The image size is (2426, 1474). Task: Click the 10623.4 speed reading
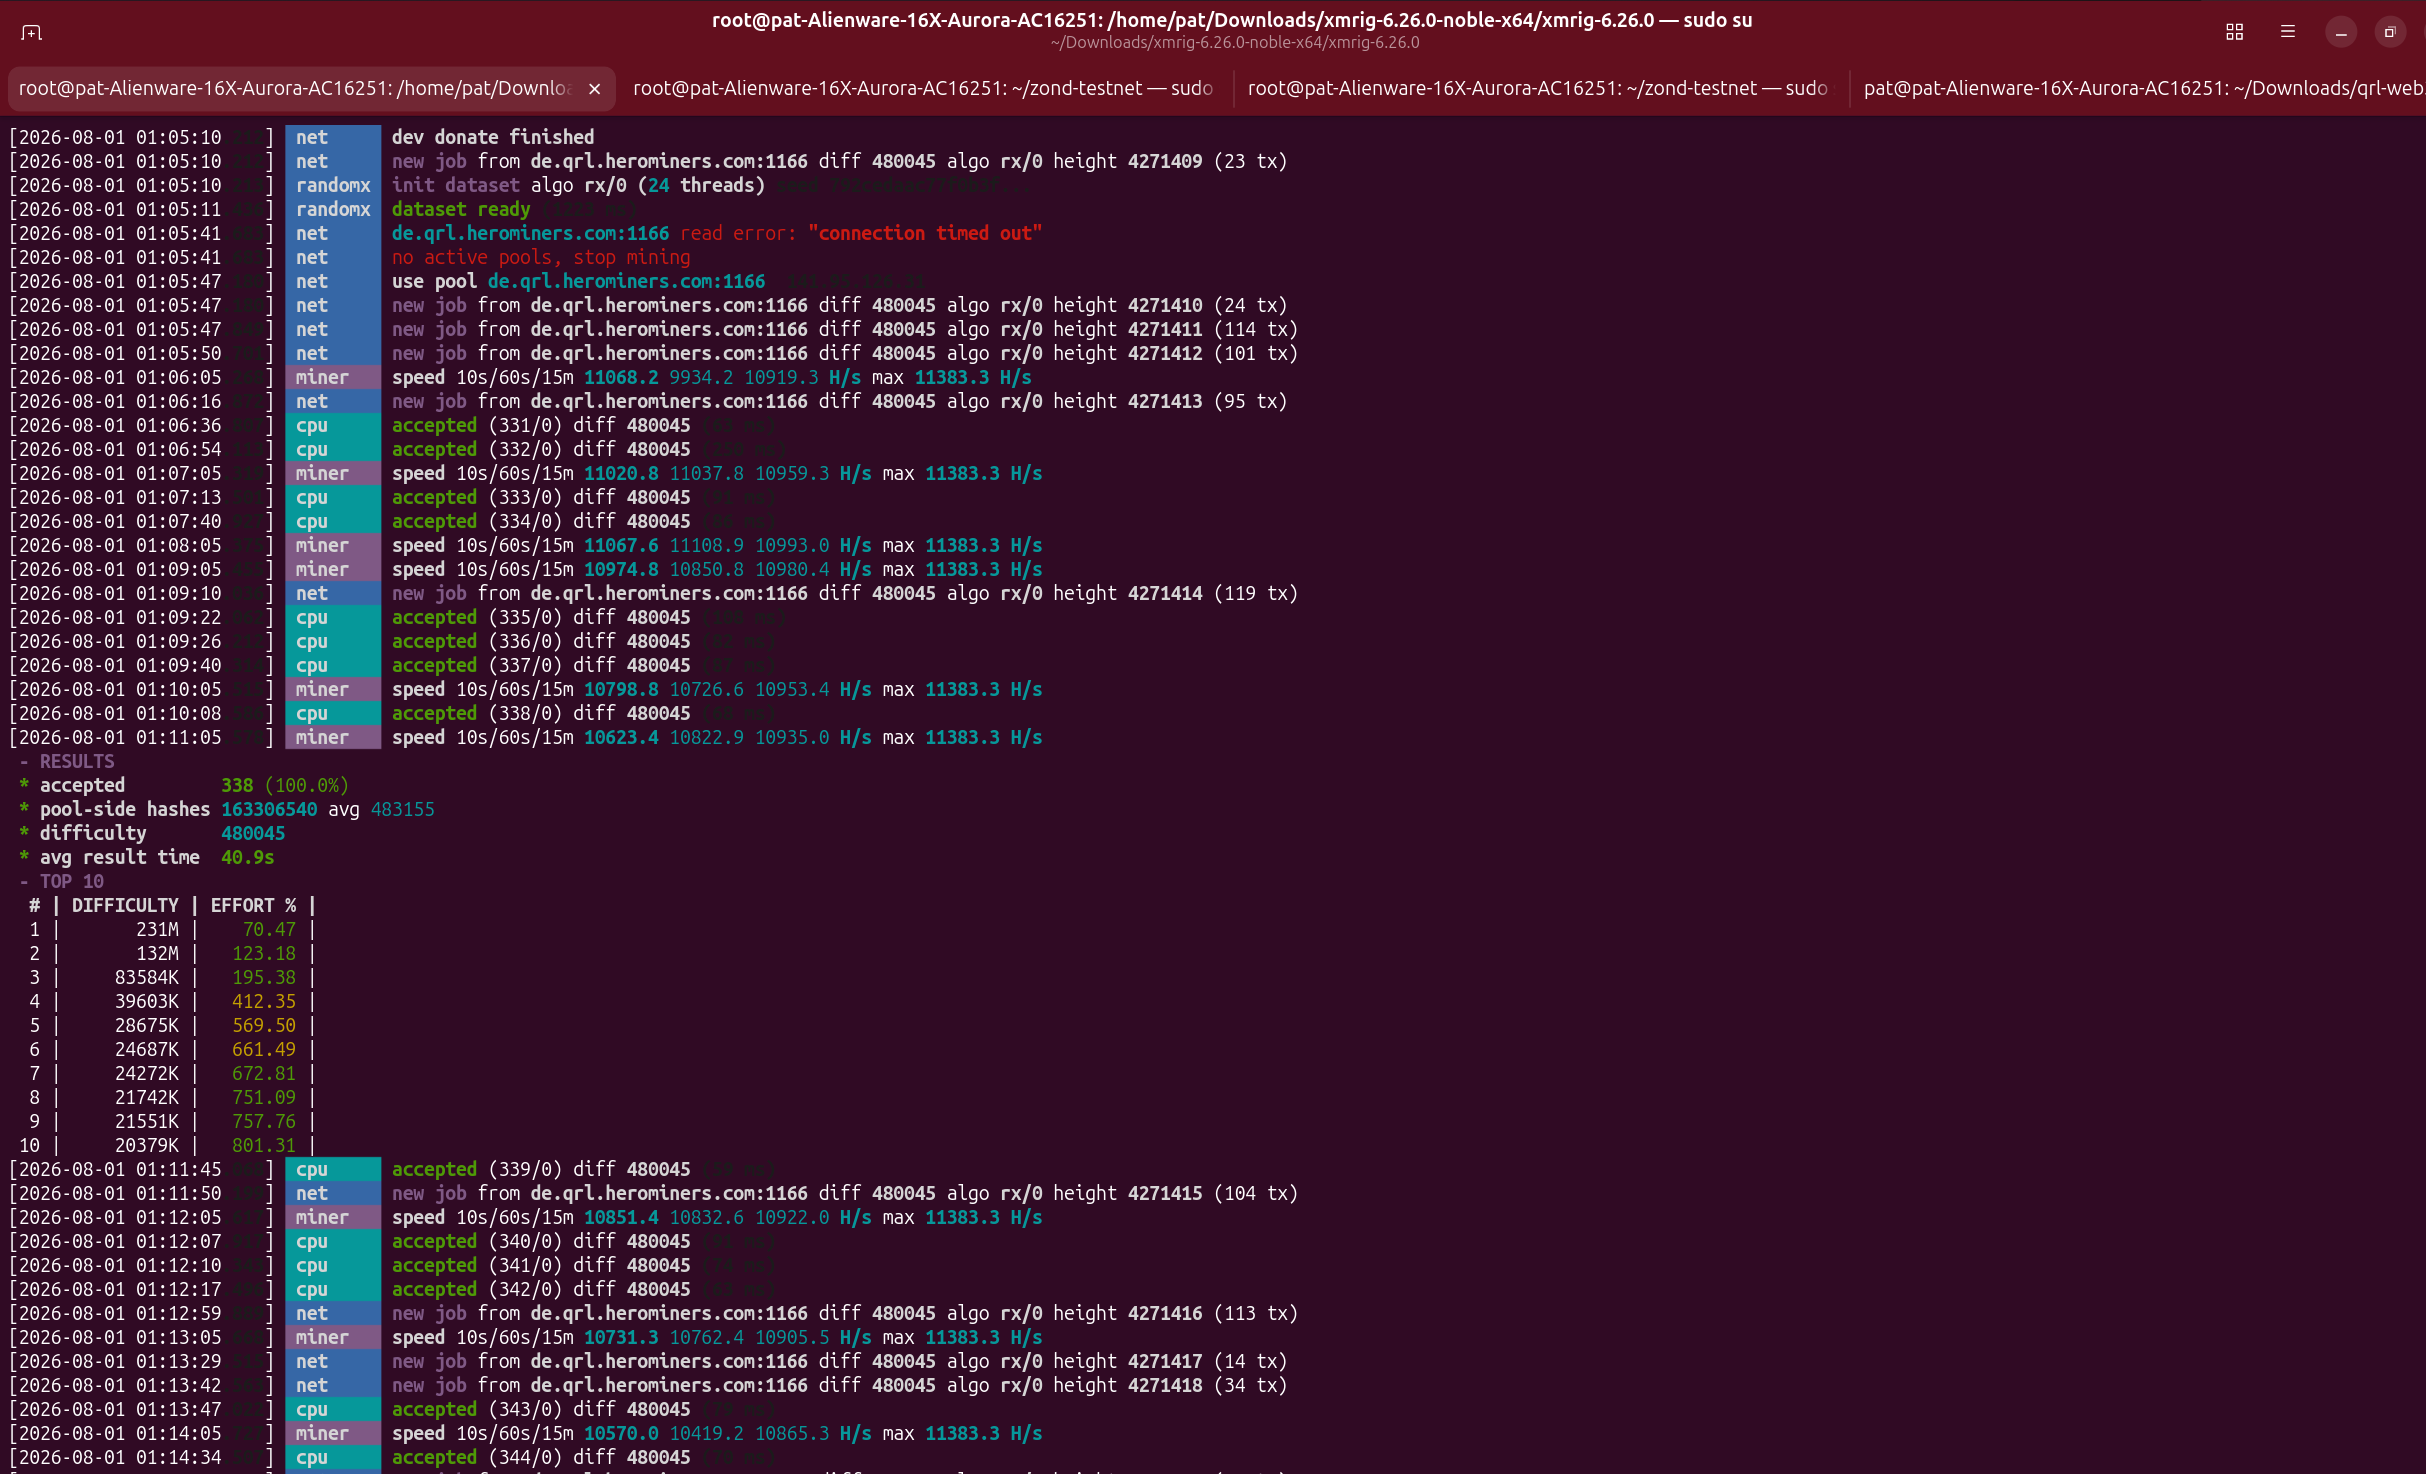pos(621,737)
